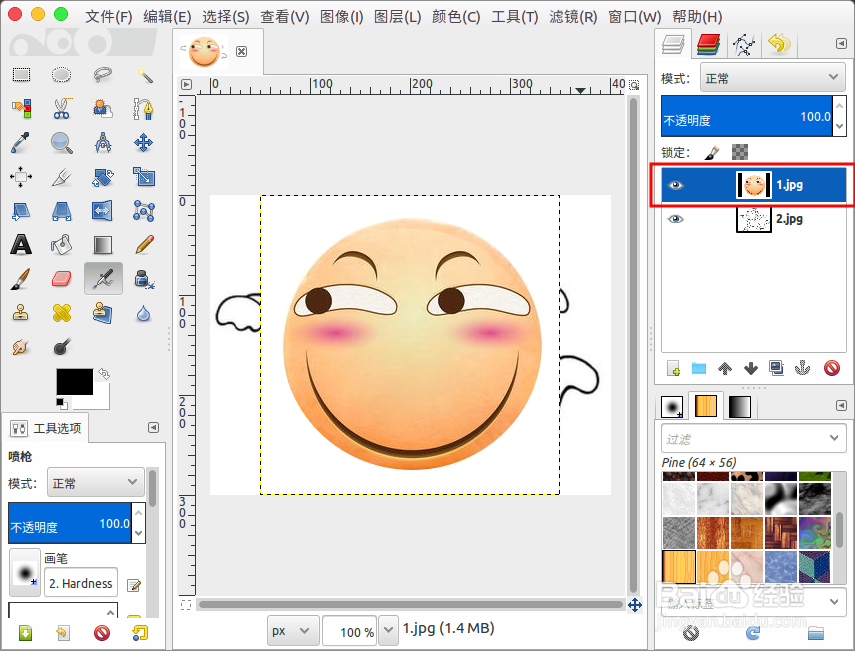
Task: Select the Color Picker eyedropper tool
Action: [x=21, y=143]
